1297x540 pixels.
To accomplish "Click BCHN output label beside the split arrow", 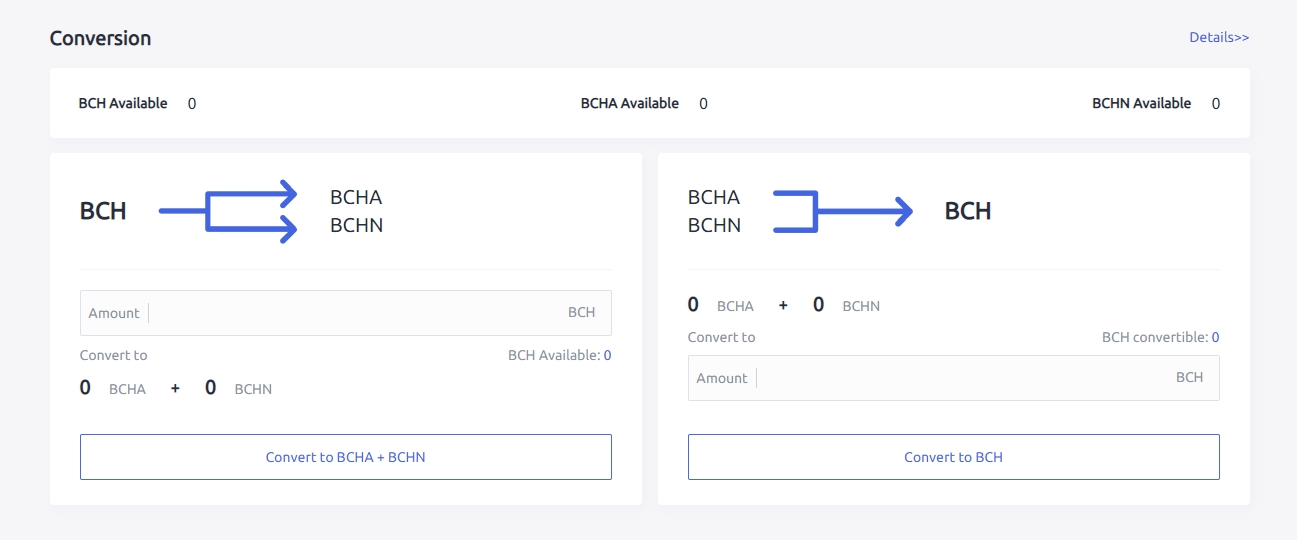I will click(356, 225).
